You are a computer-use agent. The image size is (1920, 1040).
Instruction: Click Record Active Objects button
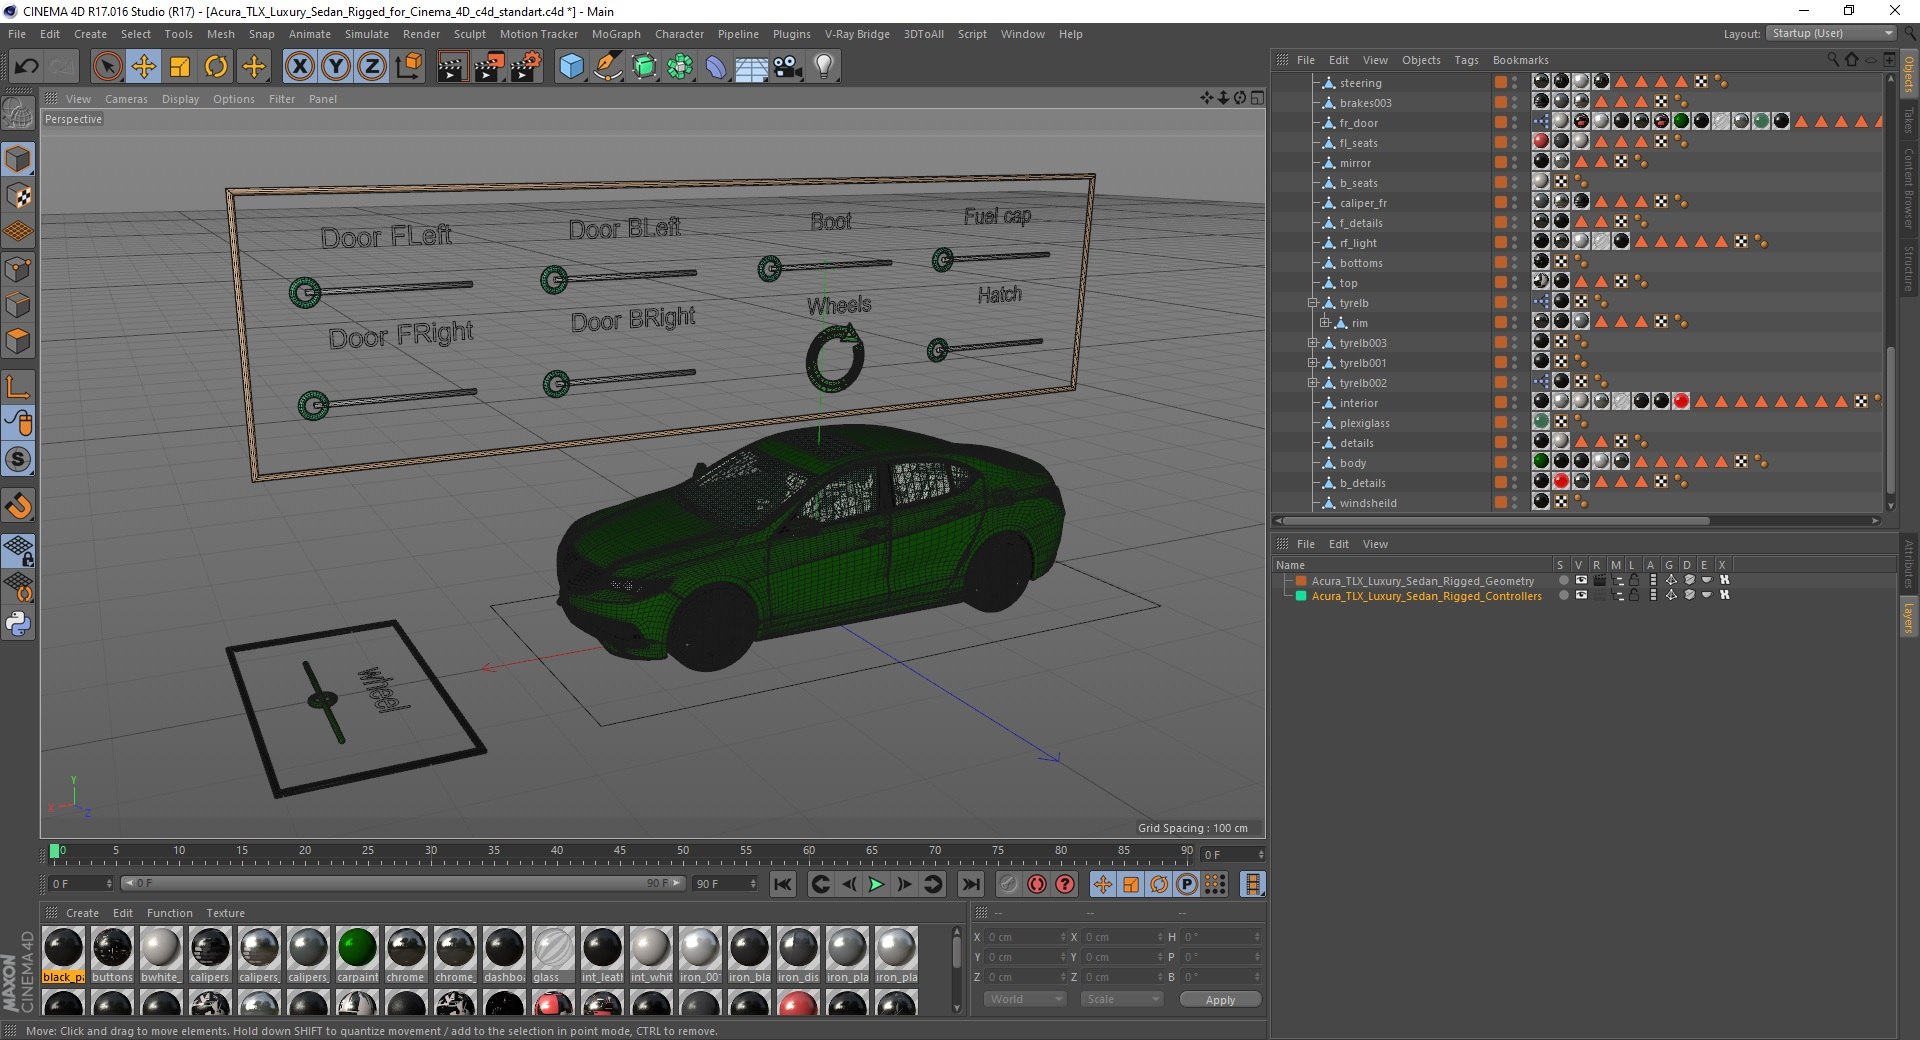pyautogui.click(x=1009, y=884)
